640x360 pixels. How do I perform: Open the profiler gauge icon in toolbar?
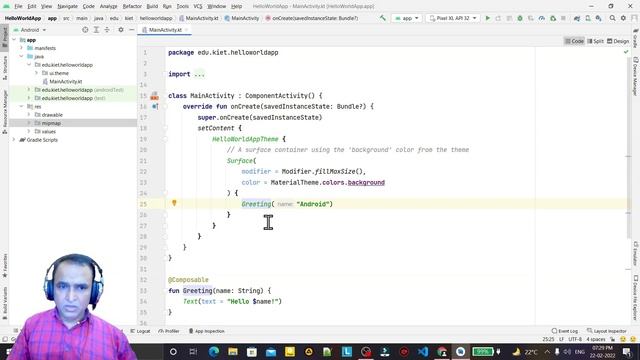tap(542, 18)
